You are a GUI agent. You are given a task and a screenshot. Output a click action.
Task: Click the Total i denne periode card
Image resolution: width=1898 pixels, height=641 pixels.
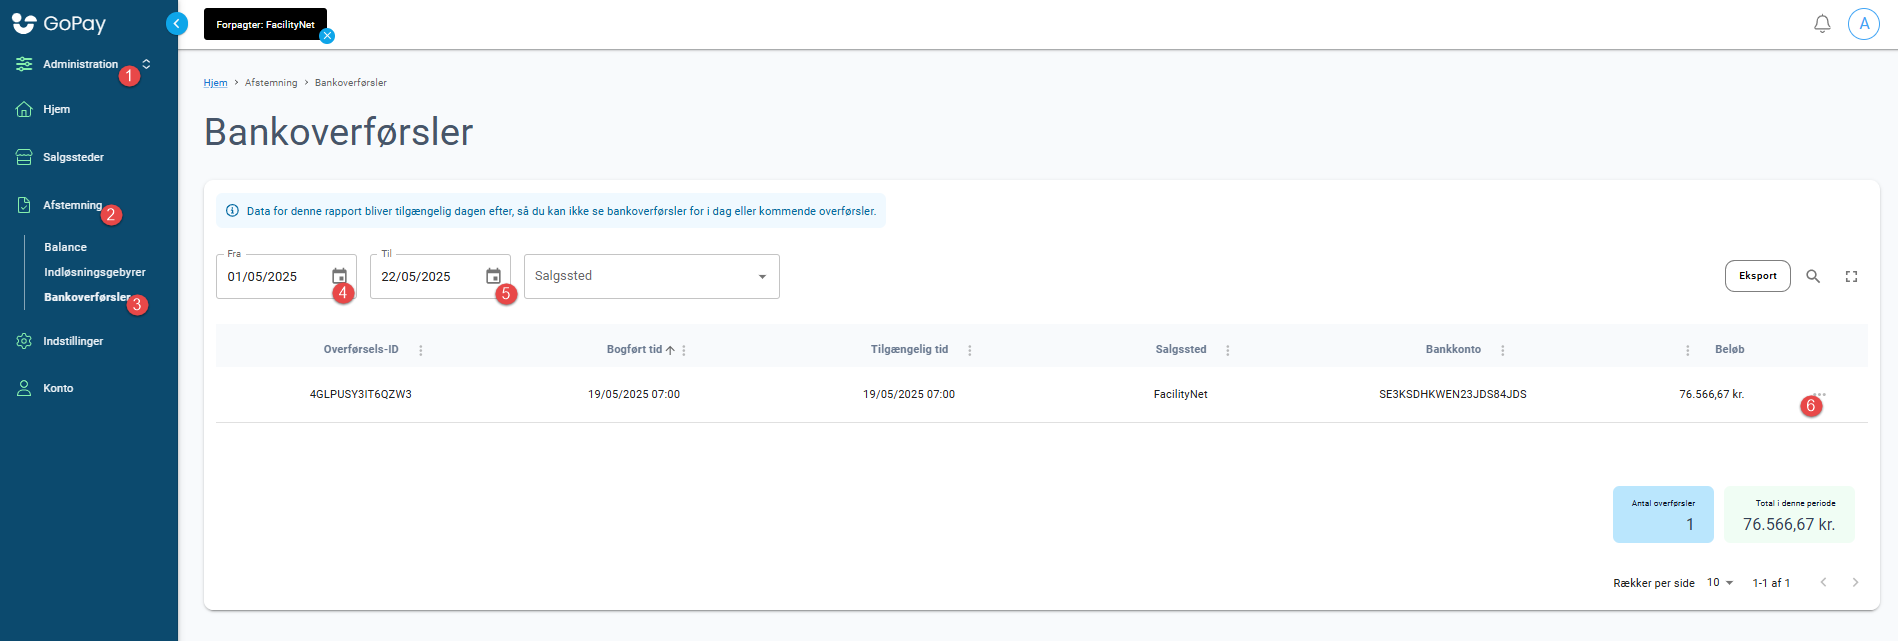tap(1789, 514)
